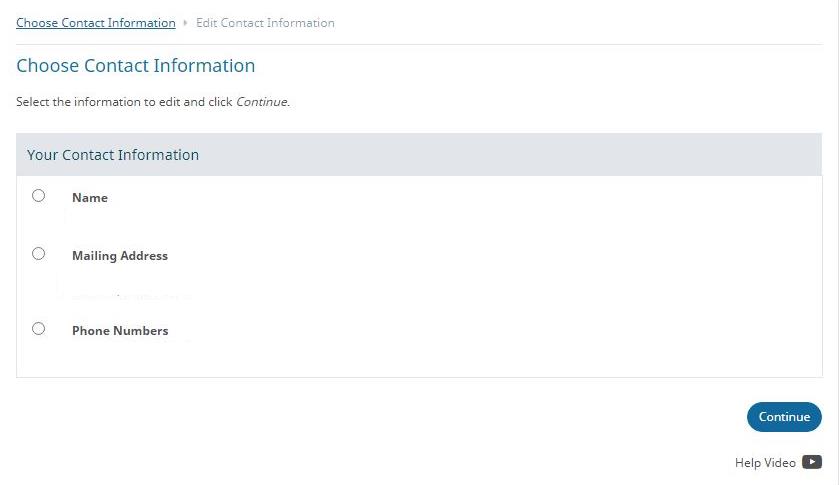Click the italic Continue word in instructions
Screen dimensions: 839x485
click(262, 102)
